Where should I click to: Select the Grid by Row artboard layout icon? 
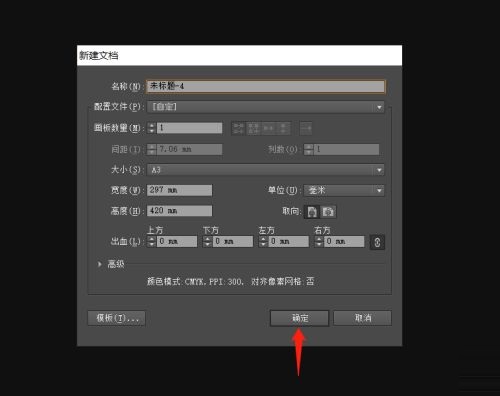coord(238,128)
